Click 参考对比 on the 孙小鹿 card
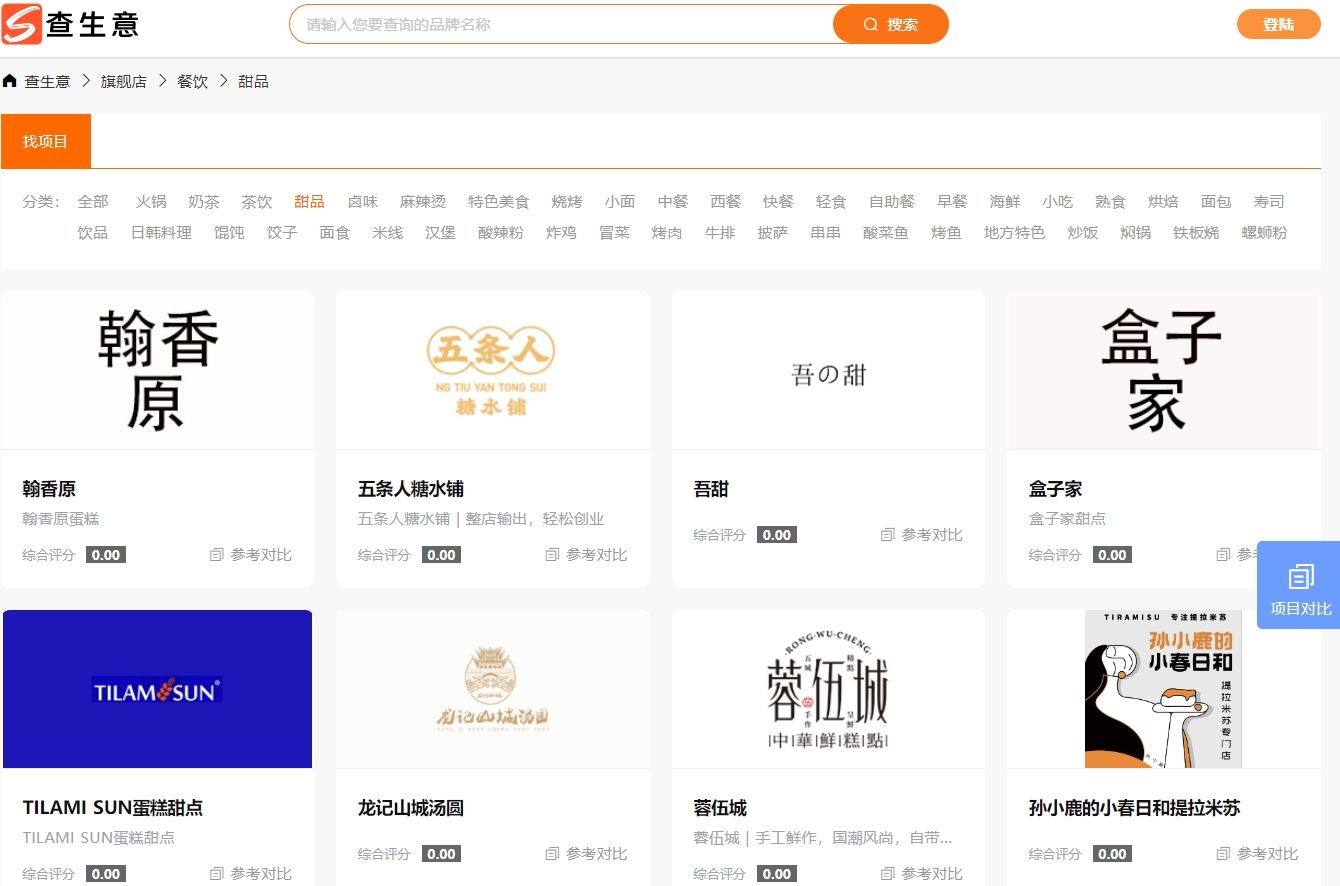This screenshot has width=1340, height=886. 1258,854
